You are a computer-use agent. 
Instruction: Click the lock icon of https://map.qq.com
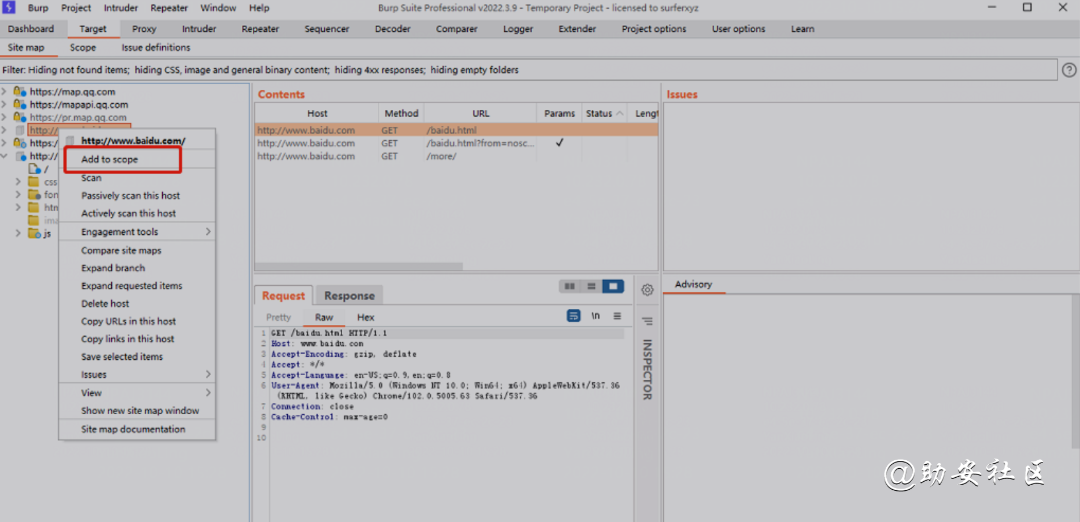[19, 92]
